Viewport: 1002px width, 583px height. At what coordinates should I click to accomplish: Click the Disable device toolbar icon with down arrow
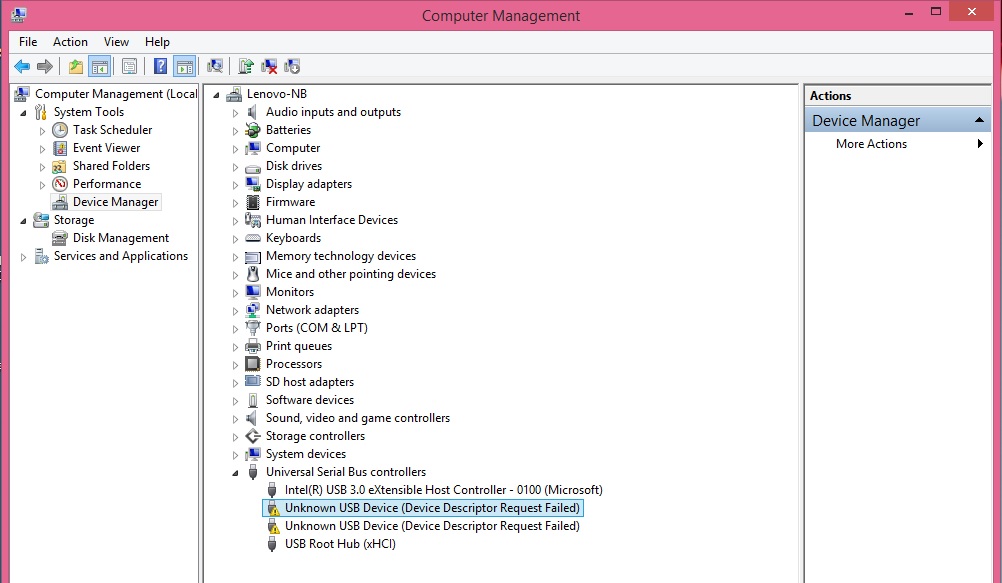[292, 66]
